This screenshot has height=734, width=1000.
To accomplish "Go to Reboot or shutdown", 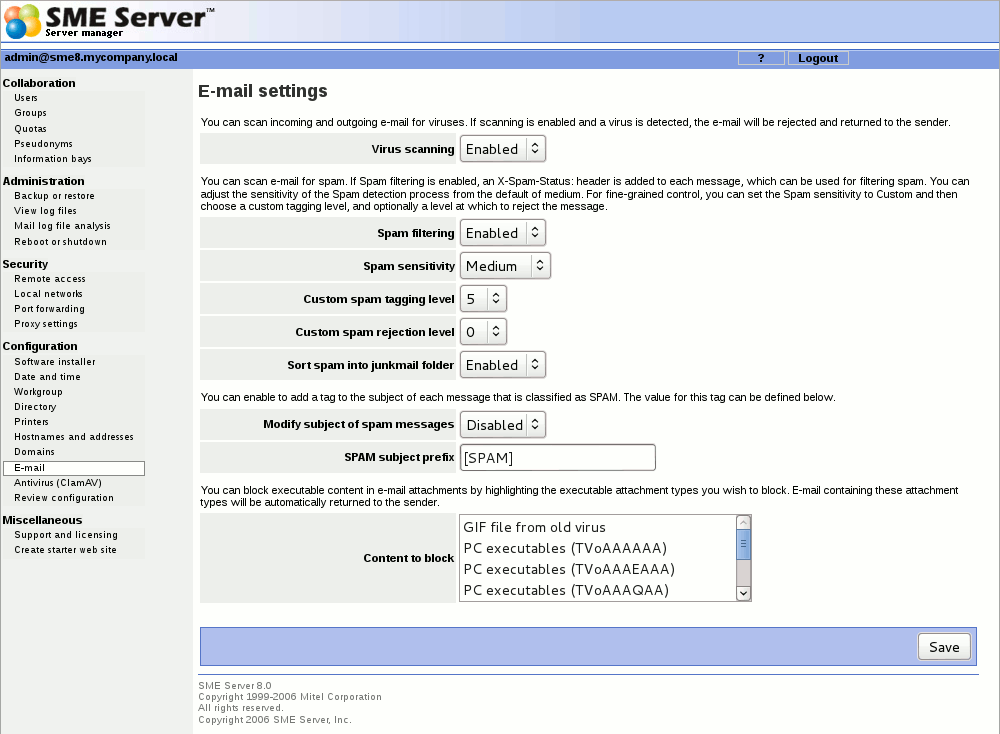I will (61, 242).
